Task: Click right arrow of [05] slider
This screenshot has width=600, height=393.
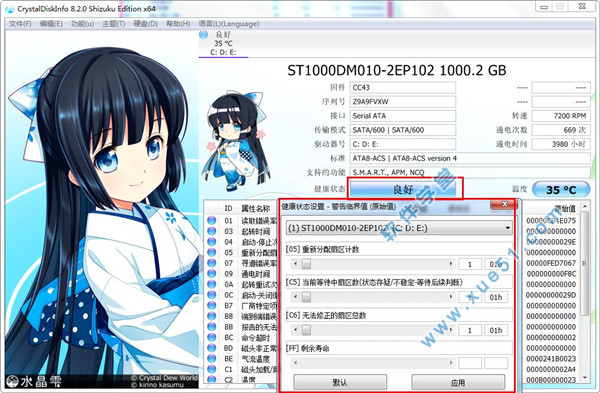Action: point(451,264)
